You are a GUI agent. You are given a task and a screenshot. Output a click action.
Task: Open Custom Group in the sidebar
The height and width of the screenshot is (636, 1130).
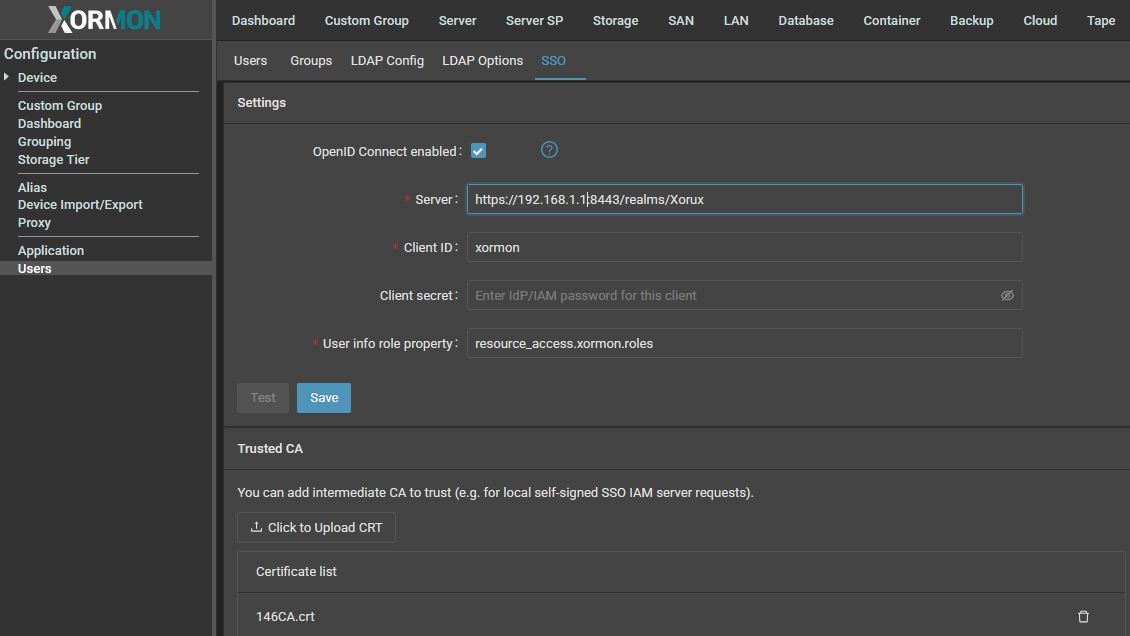60,106
